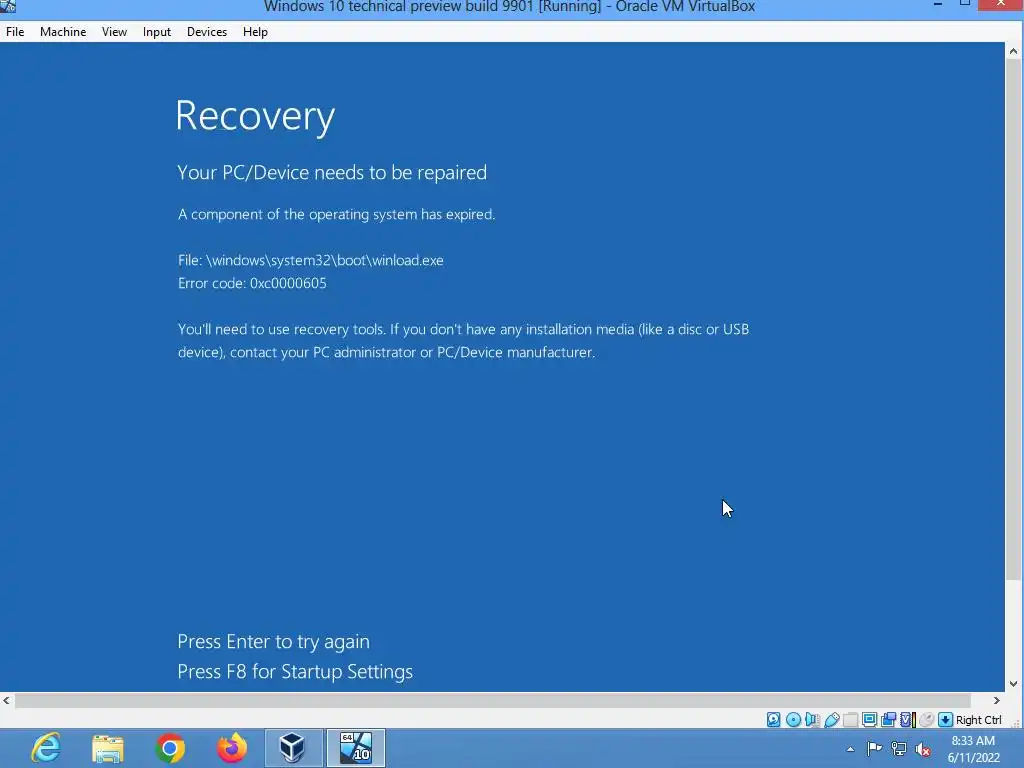Open File Explorer from the taskbar
The width and height of the screenshot is (1024, 768).
click(108, 748)
